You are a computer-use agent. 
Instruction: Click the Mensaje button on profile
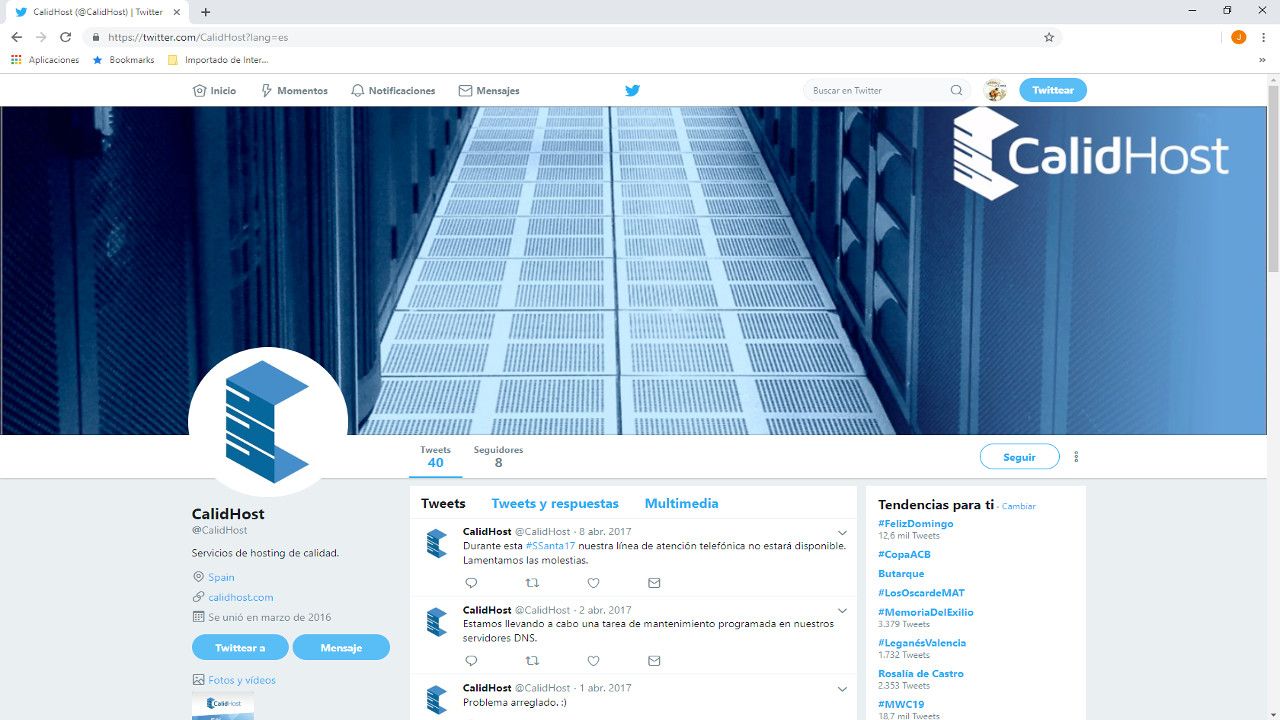click(341, 648)
